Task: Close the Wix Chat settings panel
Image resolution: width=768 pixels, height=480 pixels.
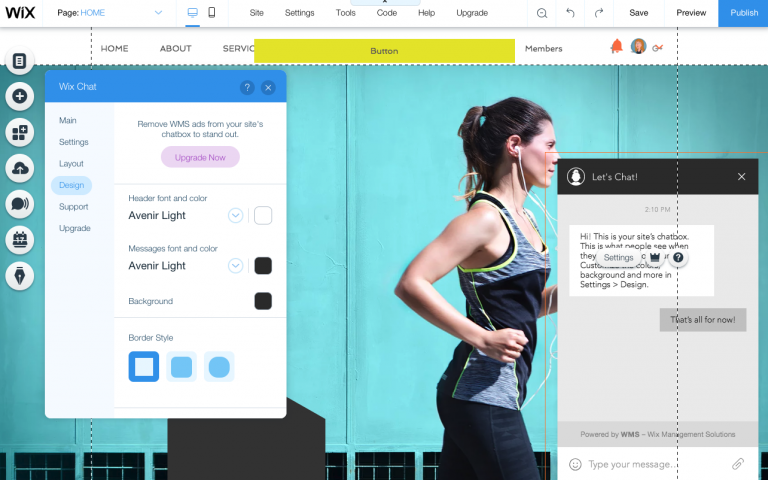Action: pos(268,88)
